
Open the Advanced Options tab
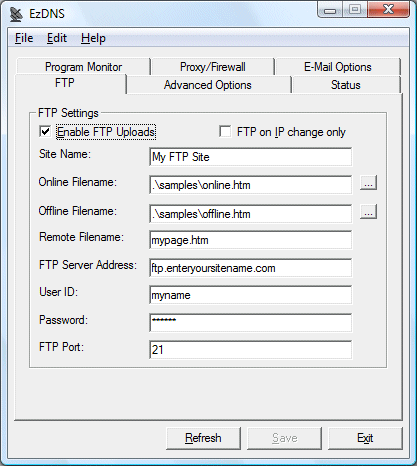(x=208, y=85)
